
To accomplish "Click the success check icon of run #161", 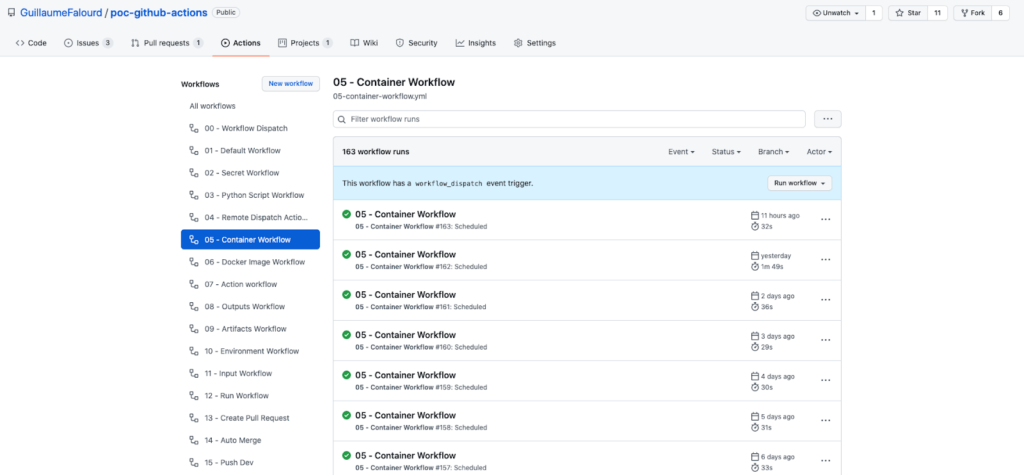I will (x=347, y=295).
